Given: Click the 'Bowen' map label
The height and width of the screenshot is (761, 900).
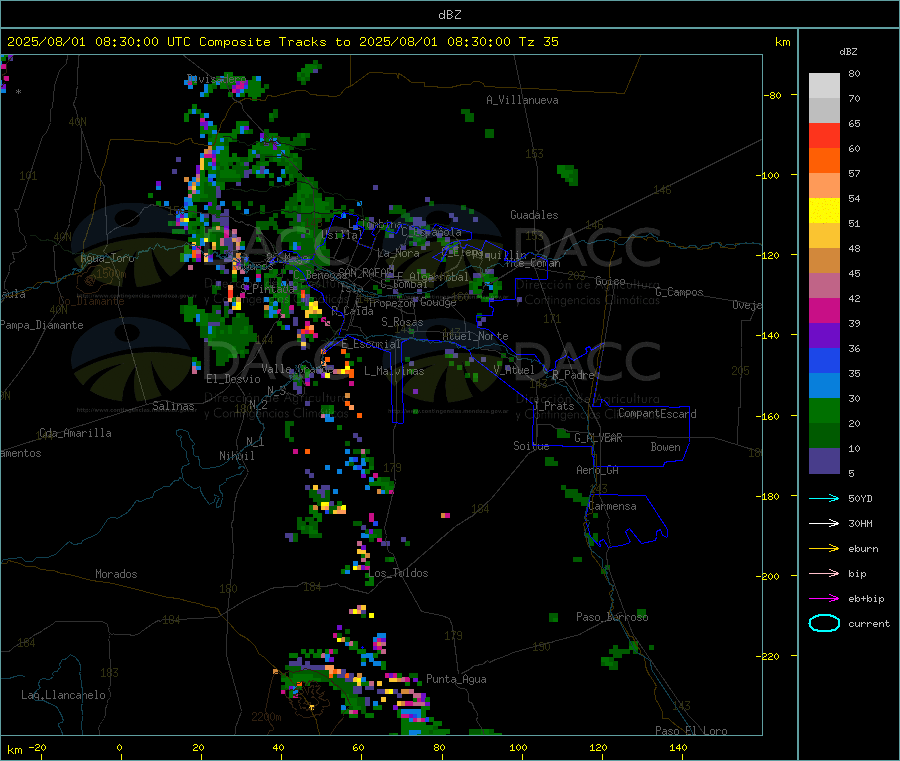Looking at the screenshot, I should [x=665, y=447].
